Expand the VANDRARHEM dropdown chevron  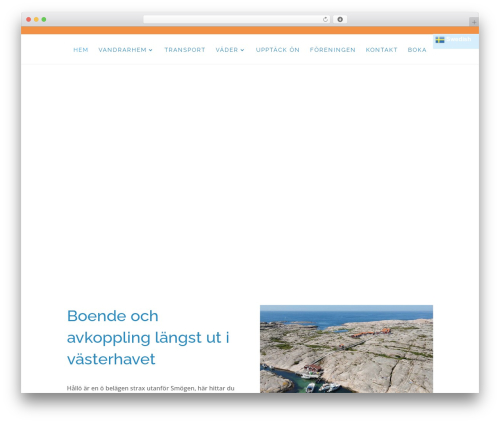coord(150,50)
